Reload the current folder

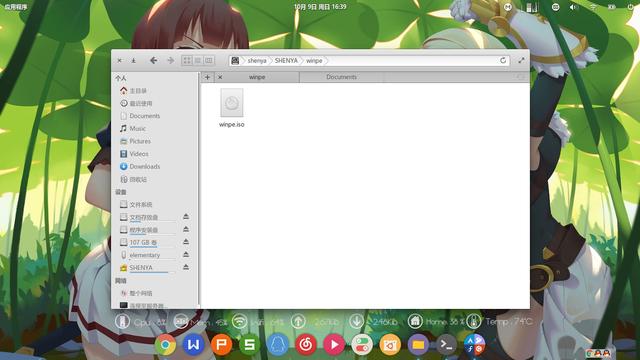click(x=503, y=60)
